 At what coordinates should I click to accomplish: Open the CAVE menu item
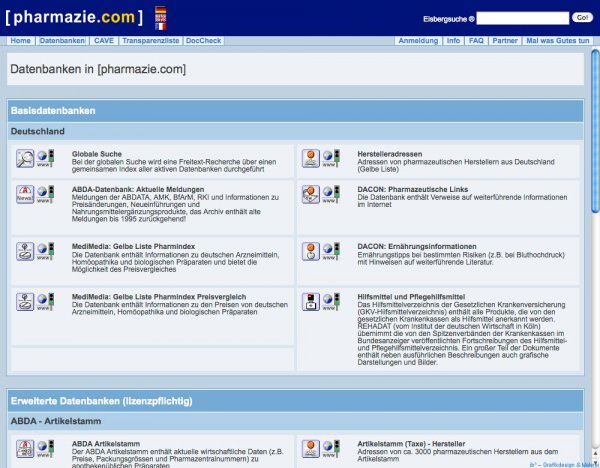pos(104,41)
